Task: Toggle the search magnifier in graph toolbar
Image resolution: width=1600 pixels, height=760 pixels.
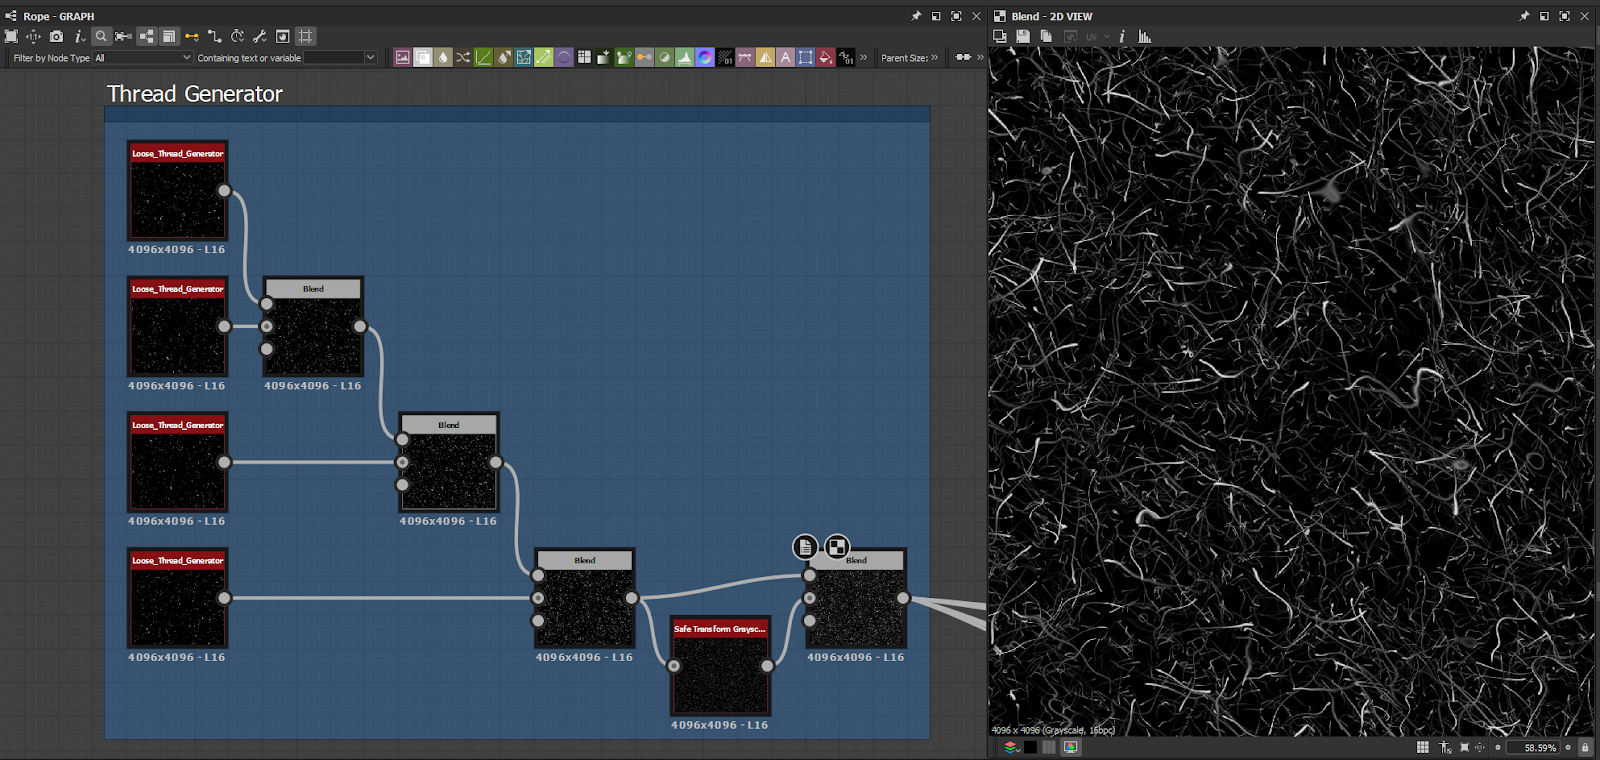Action: [101, 36]
